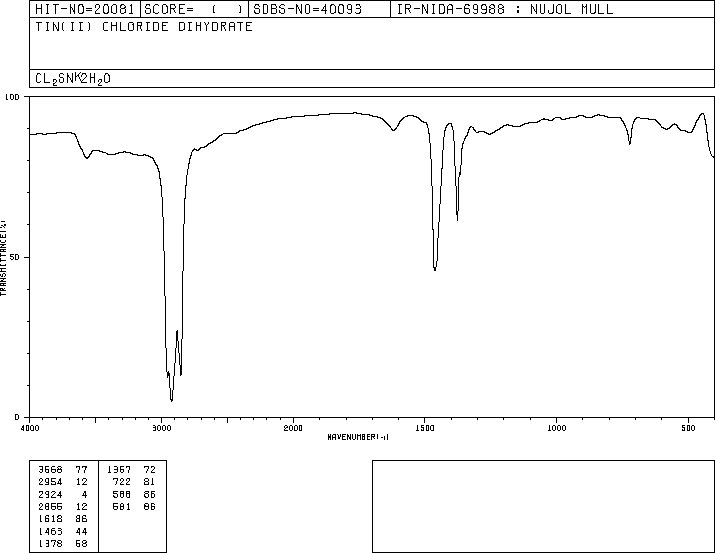Select the 1378 wavenumber in the peak table
715x553 pixels.
click(50, 543)
